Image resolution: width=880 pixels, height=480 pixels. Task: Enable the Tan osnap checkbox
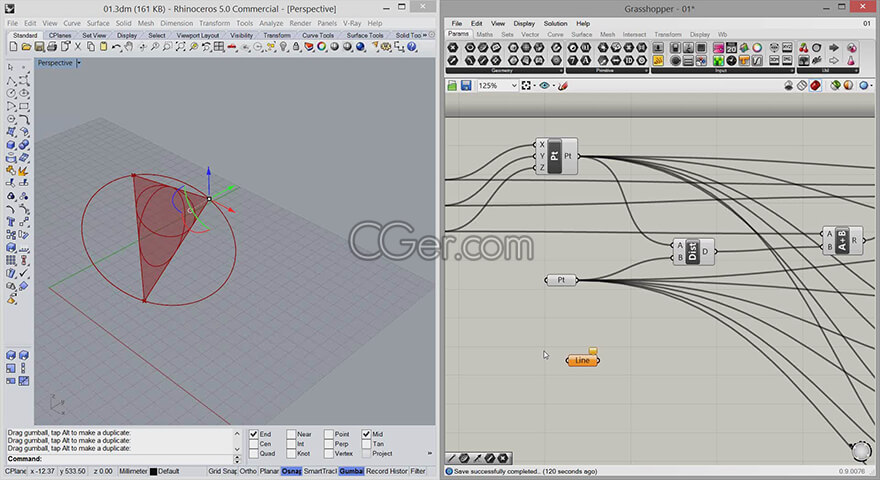(x=366, y=444)
